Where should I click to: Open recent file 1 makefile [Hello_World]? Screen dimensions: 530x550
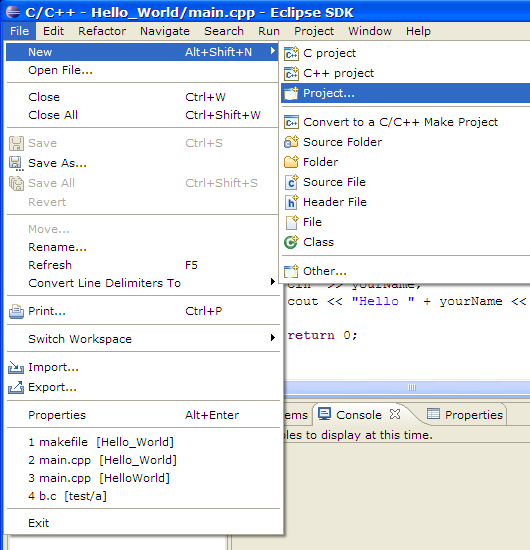coord(142,442)
